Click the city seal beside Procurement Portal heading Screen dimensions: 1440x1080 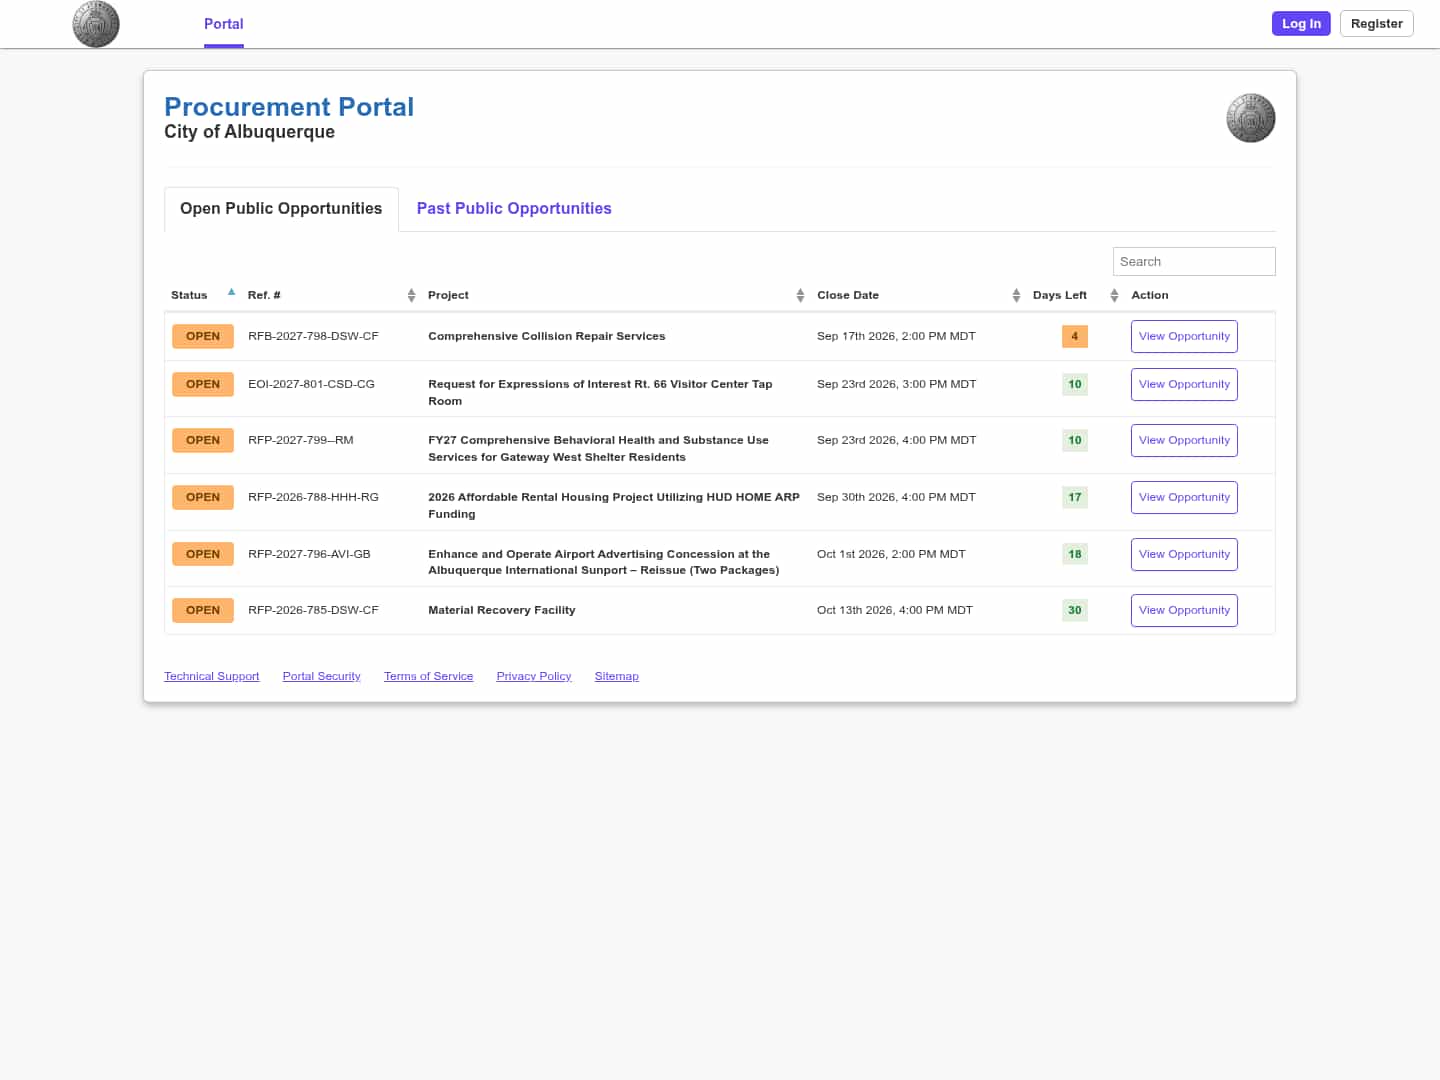(1251, 118)
